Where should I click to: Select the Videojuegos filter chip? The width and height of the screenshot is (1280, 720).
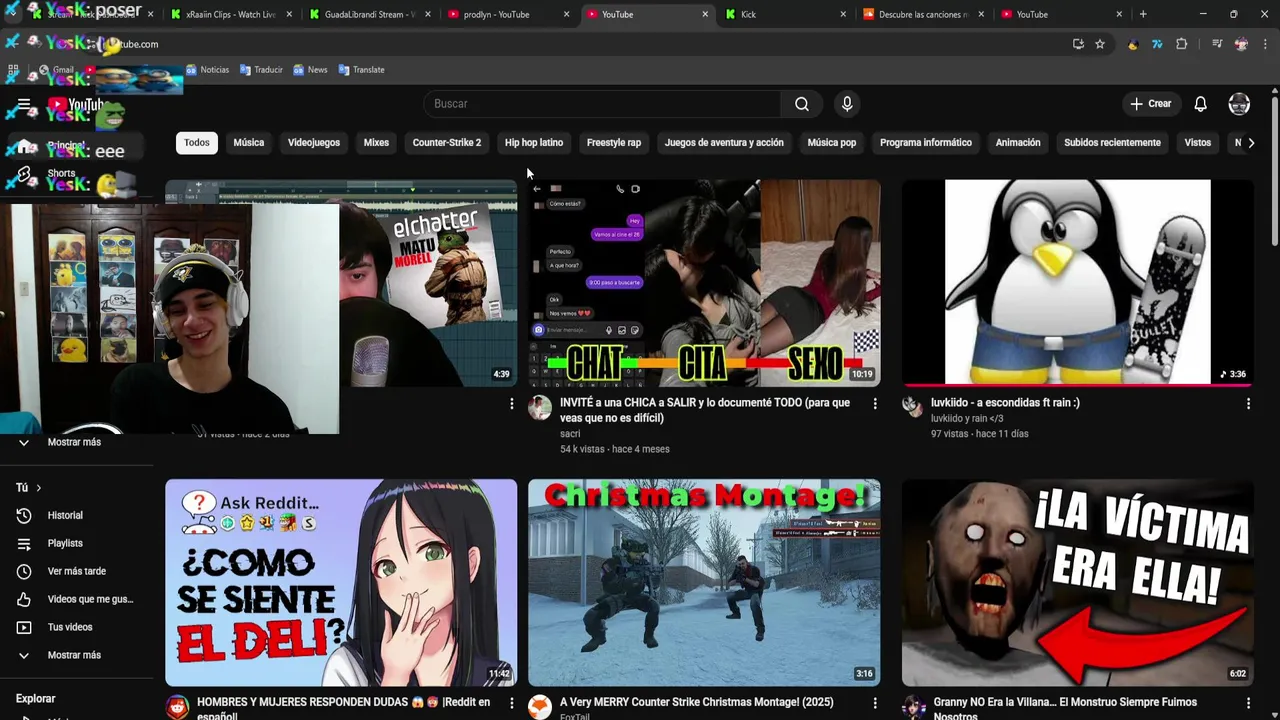click(x=314, y=143)
